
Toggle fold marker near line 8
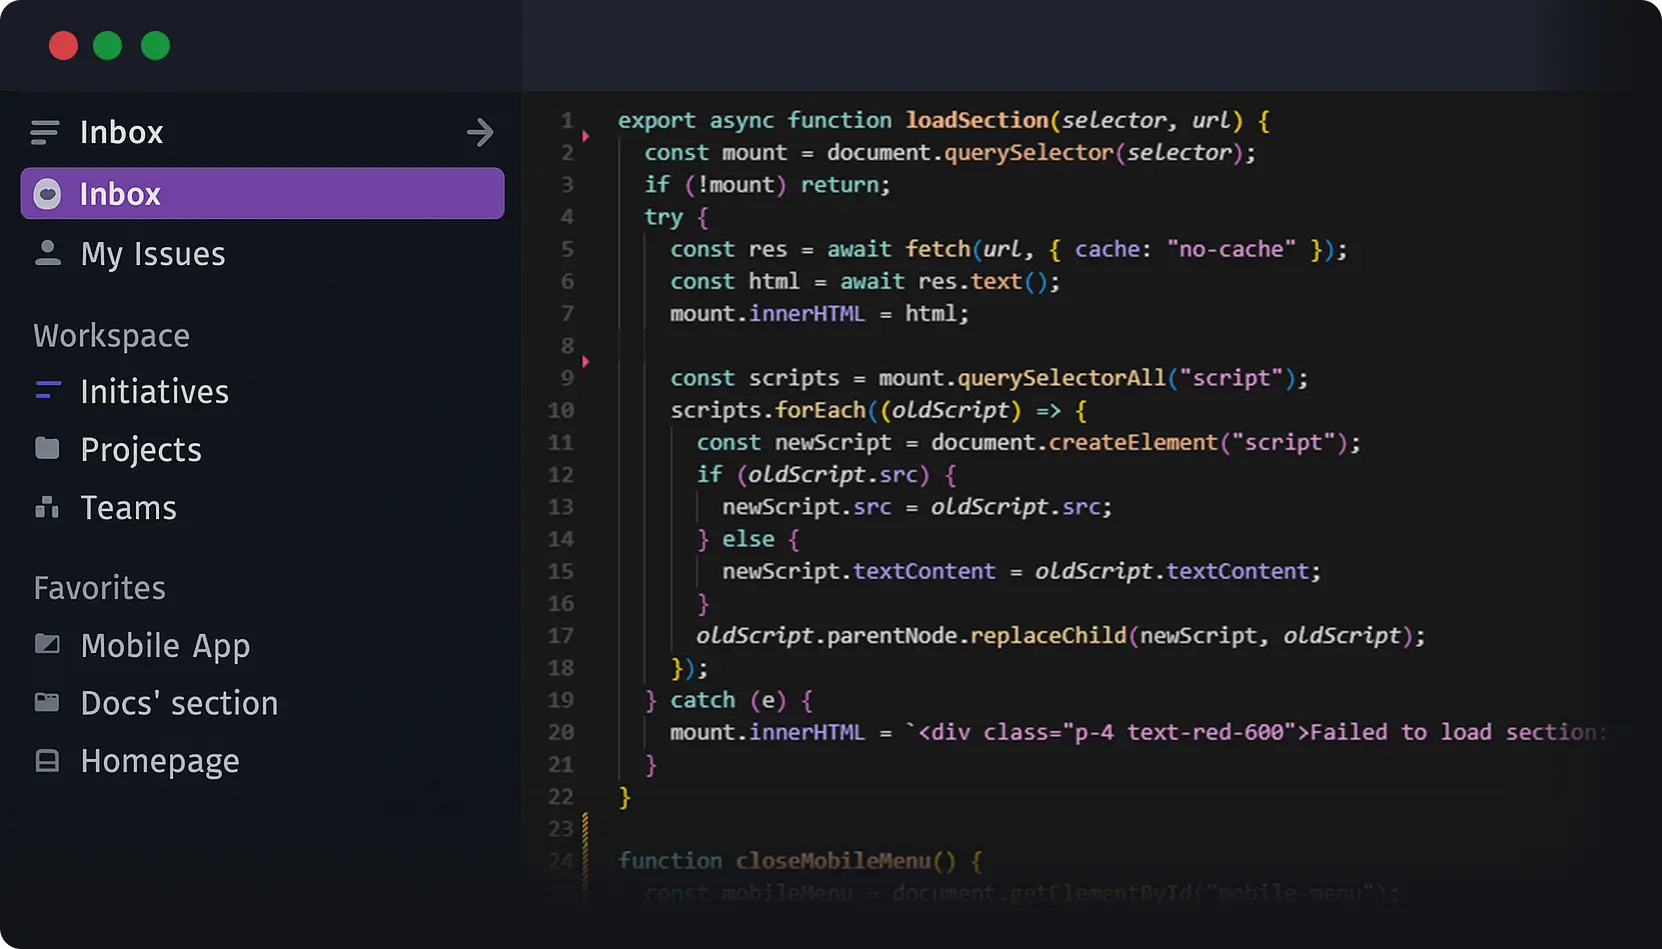(x=586, y=361)
